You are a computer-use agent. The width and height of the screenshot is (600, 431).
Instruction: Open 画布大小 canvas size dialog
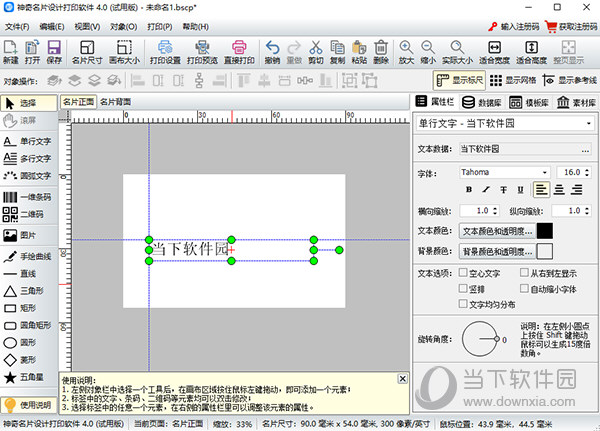tap(124, 52)
